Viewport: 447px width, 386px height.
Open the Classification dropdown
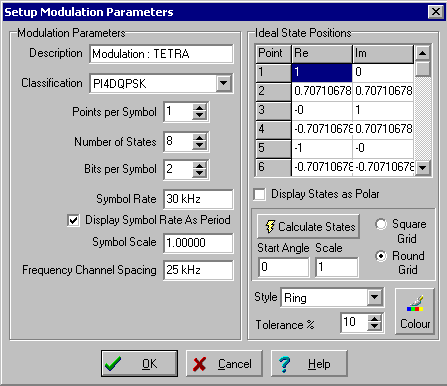[x=223, y=83]
